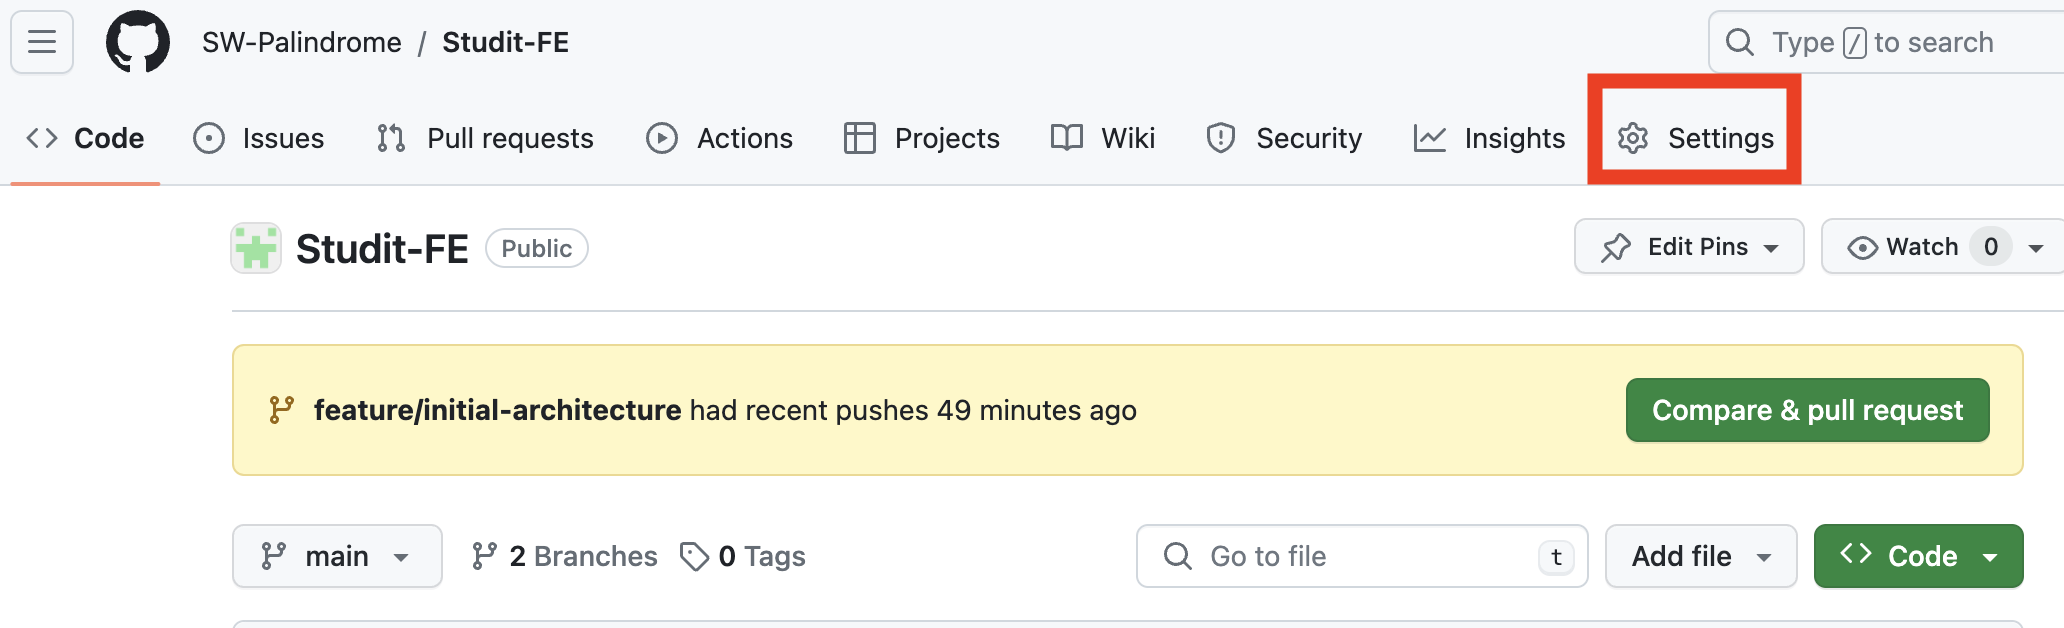Click Compare & pull request button
Image resolution: width=2064 pixels, height=628 pixels.
tap(1807, 410)
